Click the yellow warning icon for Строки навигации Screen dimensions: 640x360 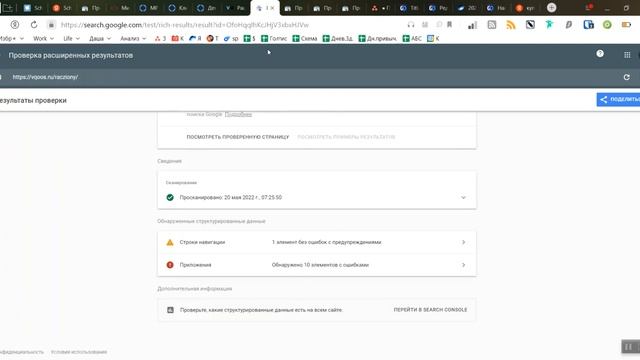(170, 242)
